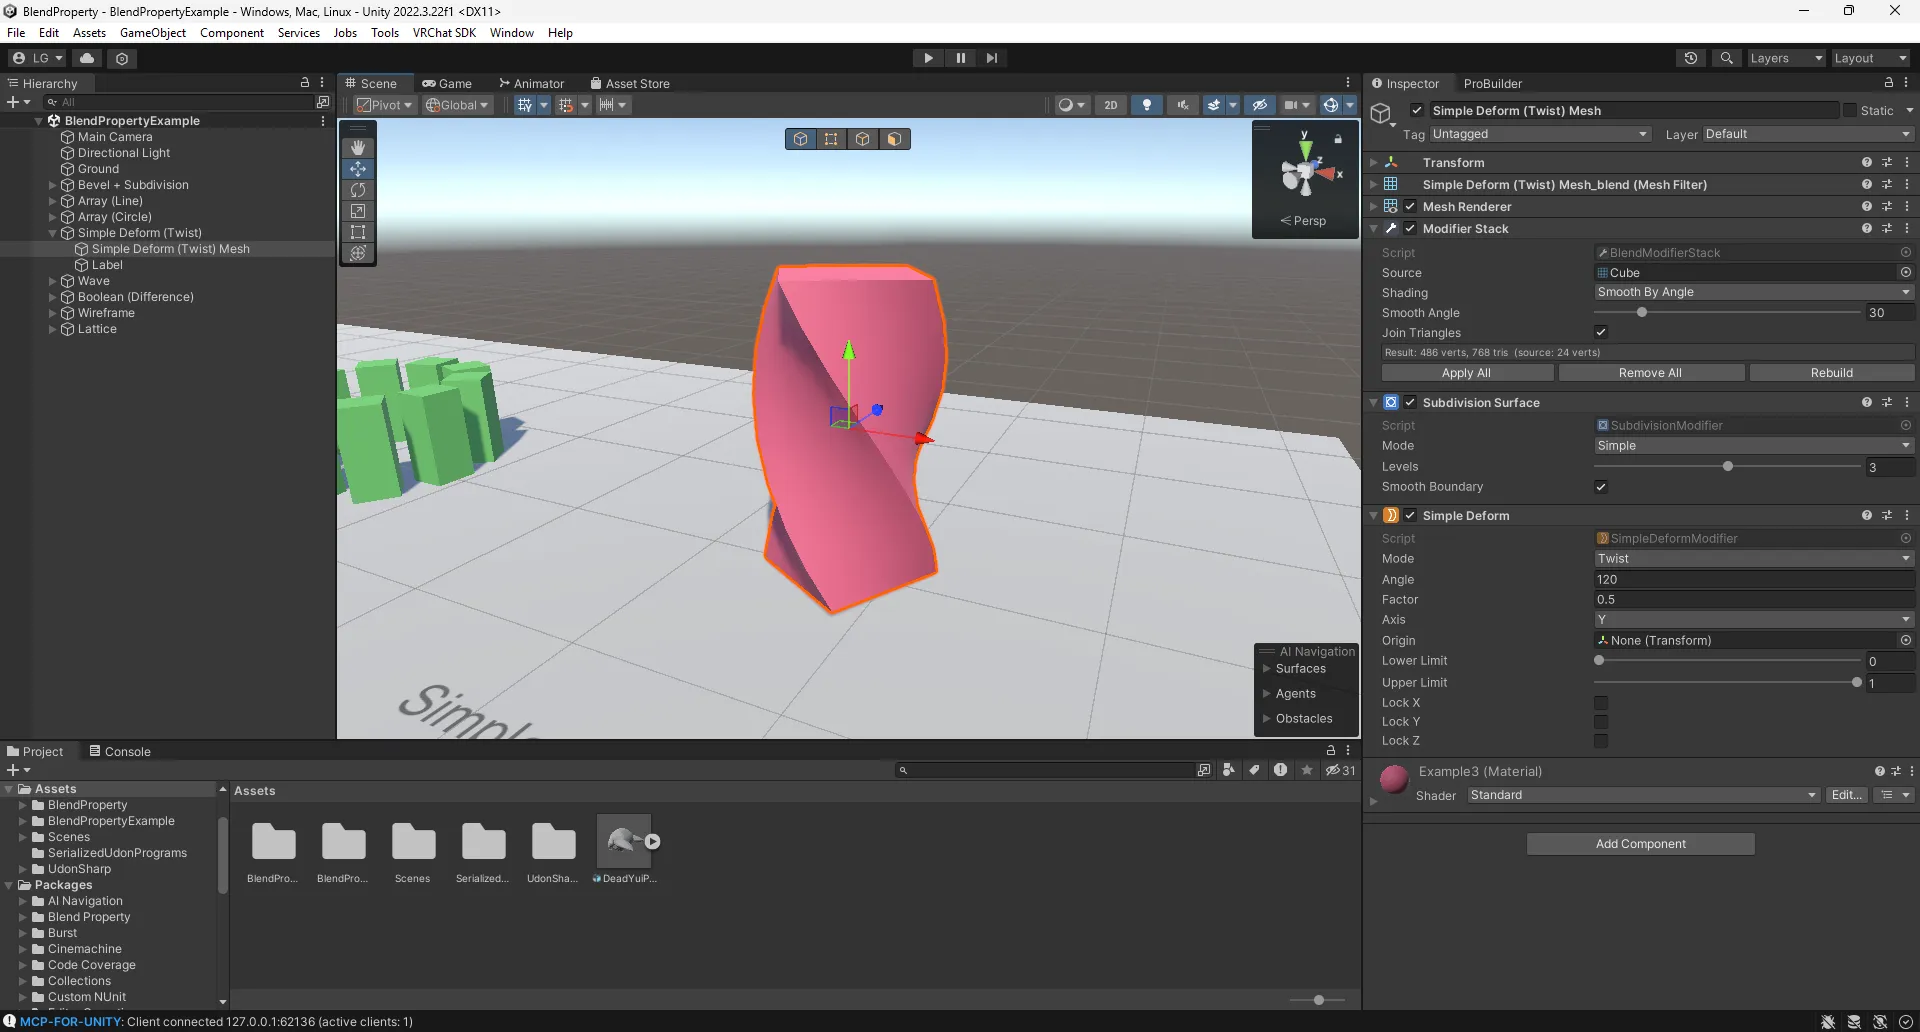Open the VRChat SDK menu

click(x=444, y=33)
